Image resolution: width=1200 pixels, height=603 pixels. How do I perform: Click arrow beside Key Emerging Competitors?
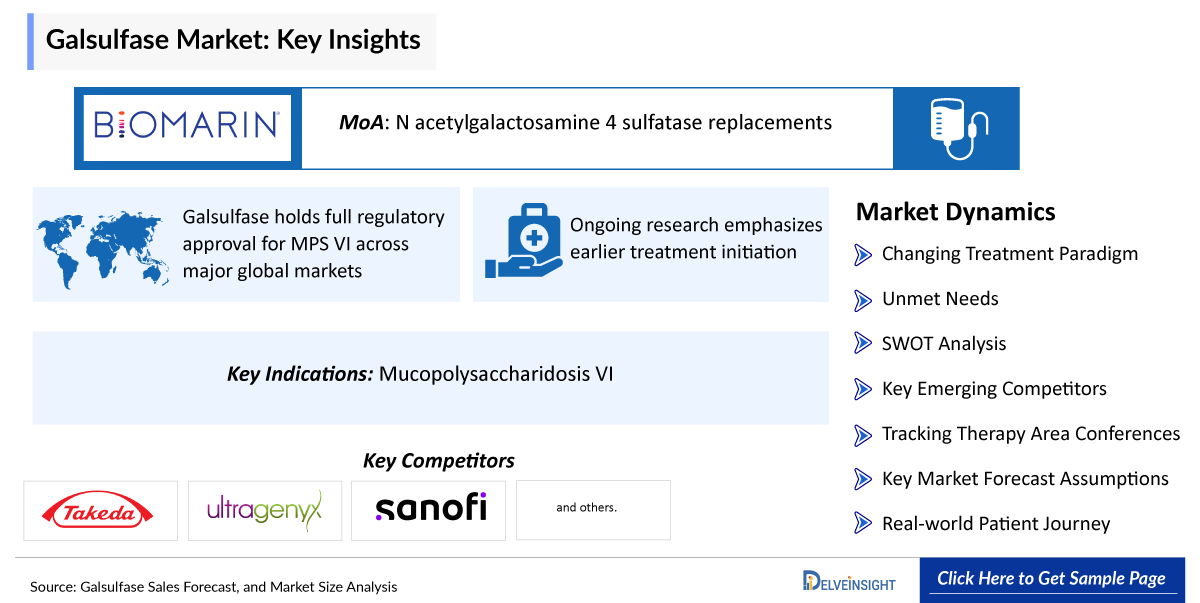click(863, 389)
